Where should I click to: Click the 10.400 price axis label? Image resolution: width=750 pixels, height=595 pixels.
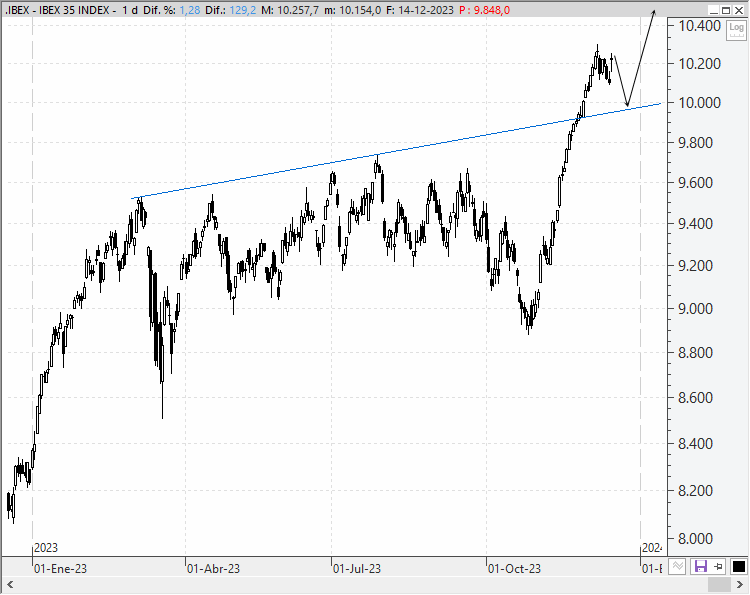[700, 26]
